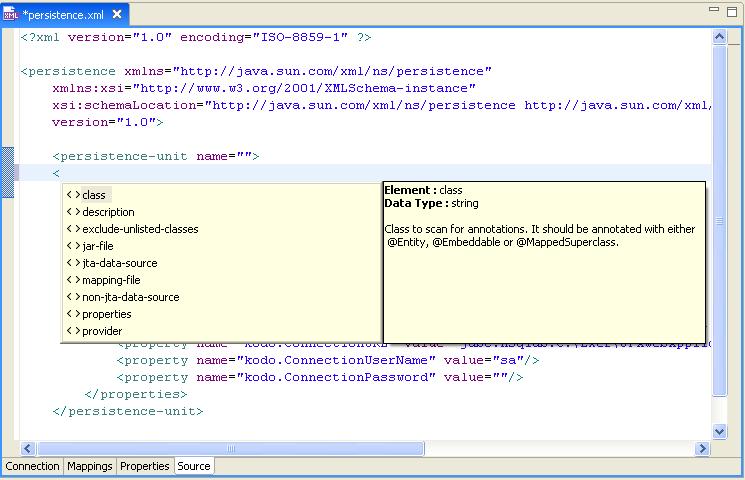This screenshot has width=745, height=480.
Task: Click the exclude-unlisted-classes element icon
Action: 73,229
